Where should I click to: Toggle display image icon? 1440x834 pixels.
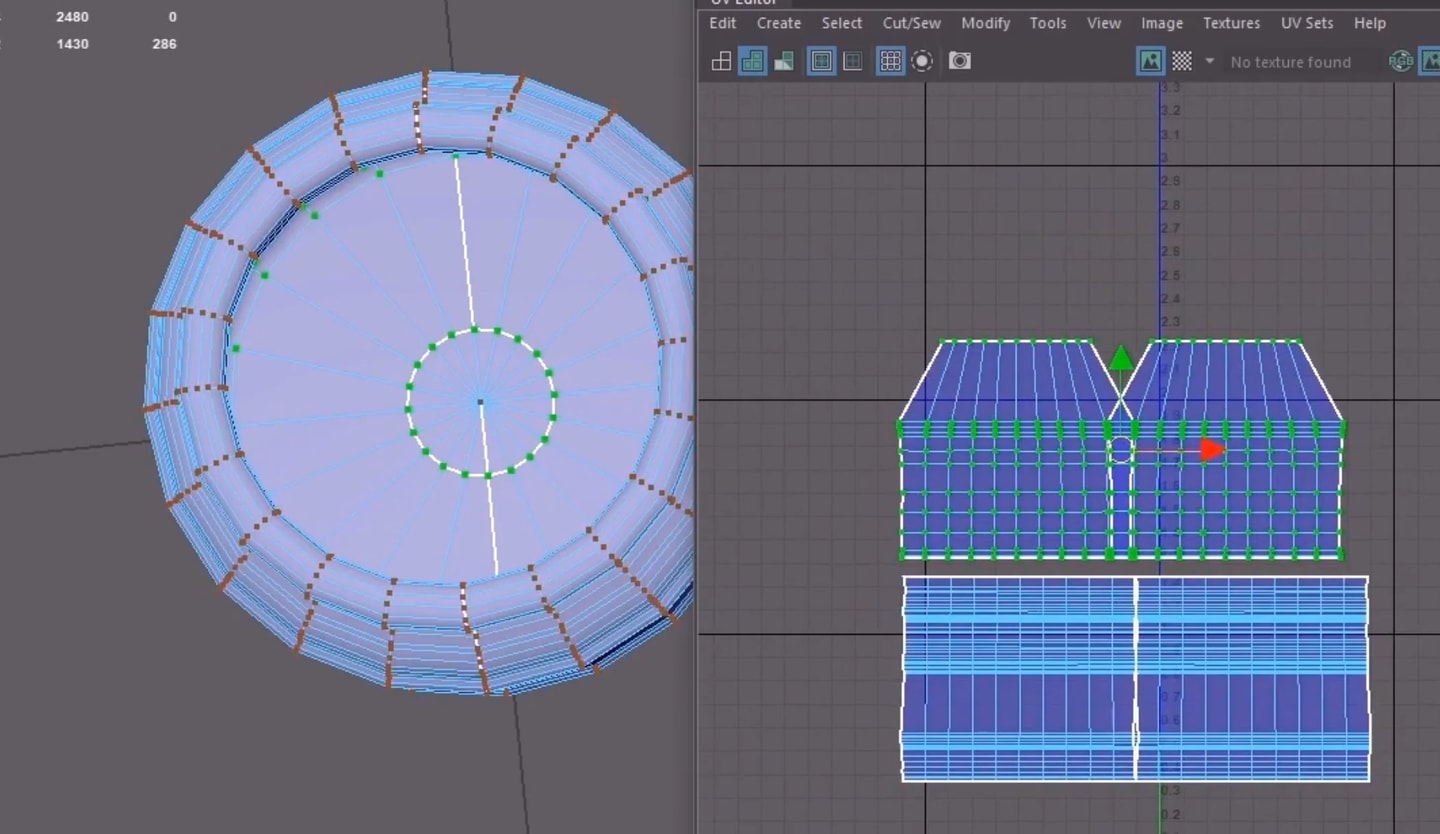pyautogui.click(x=1151, y=61)
